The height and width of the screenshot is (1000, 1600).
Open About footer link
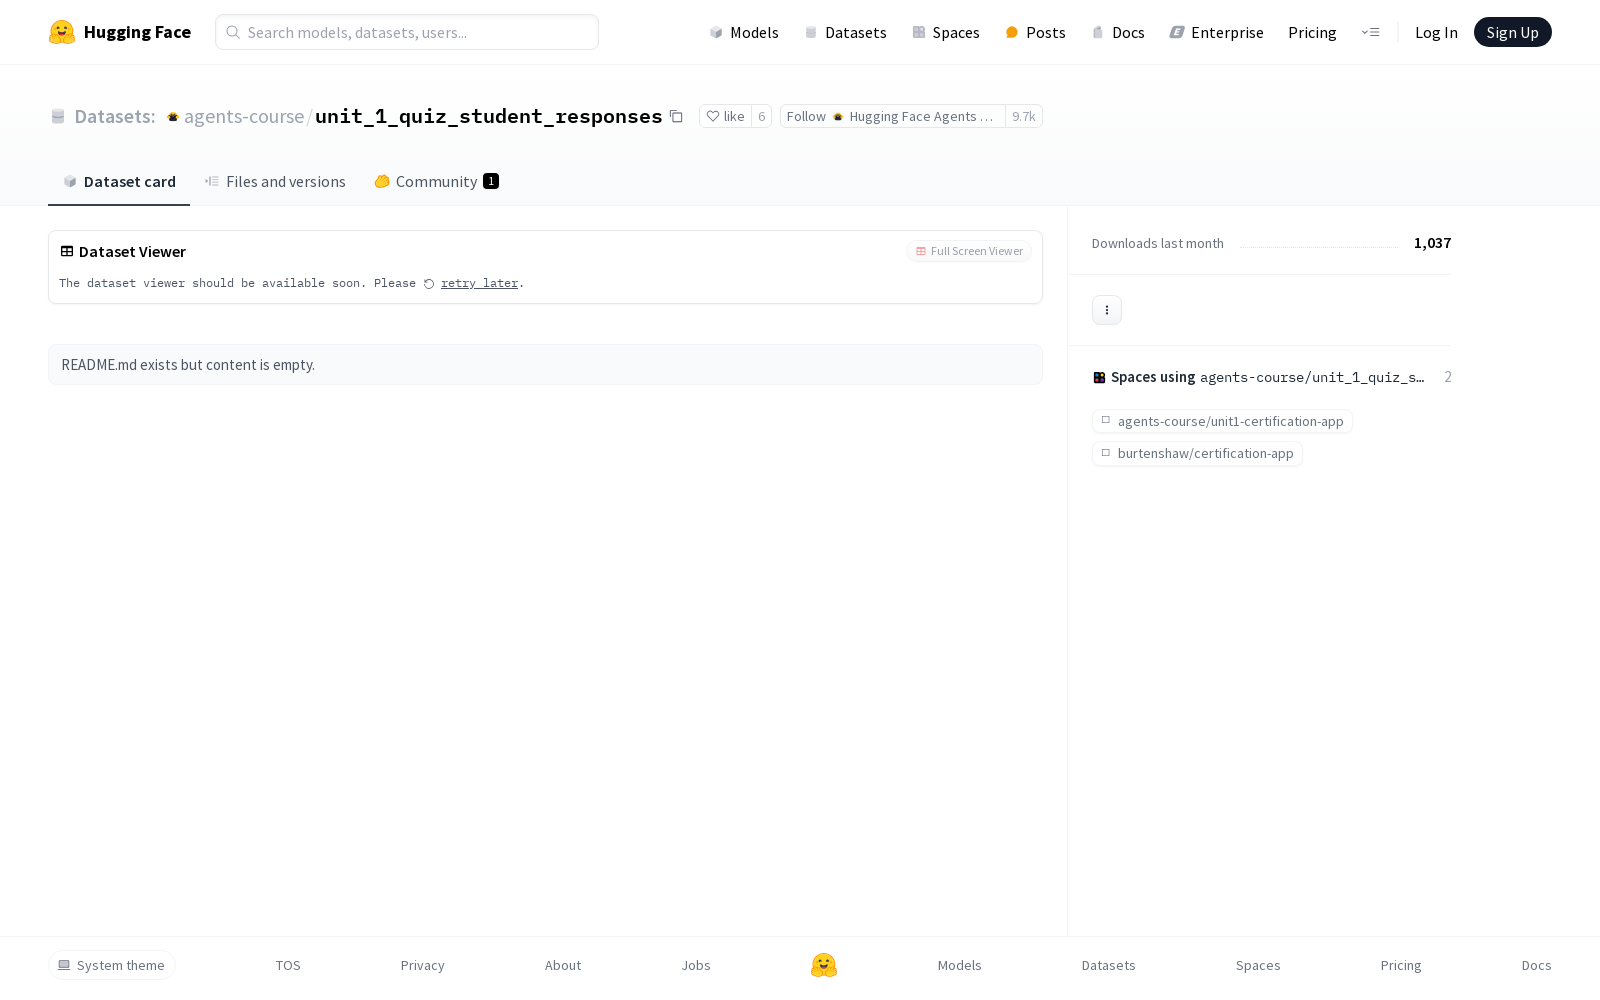pos(563,965)
